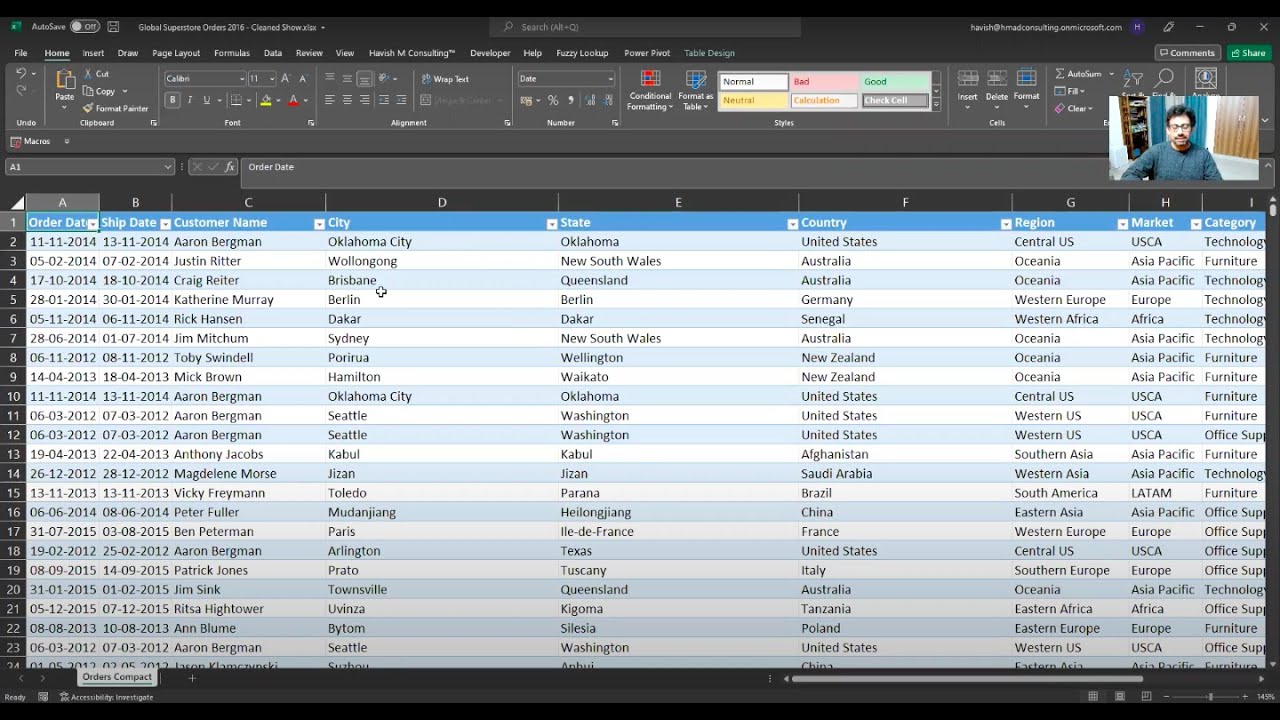Click Align Left icon

click(x=329, y=100)
